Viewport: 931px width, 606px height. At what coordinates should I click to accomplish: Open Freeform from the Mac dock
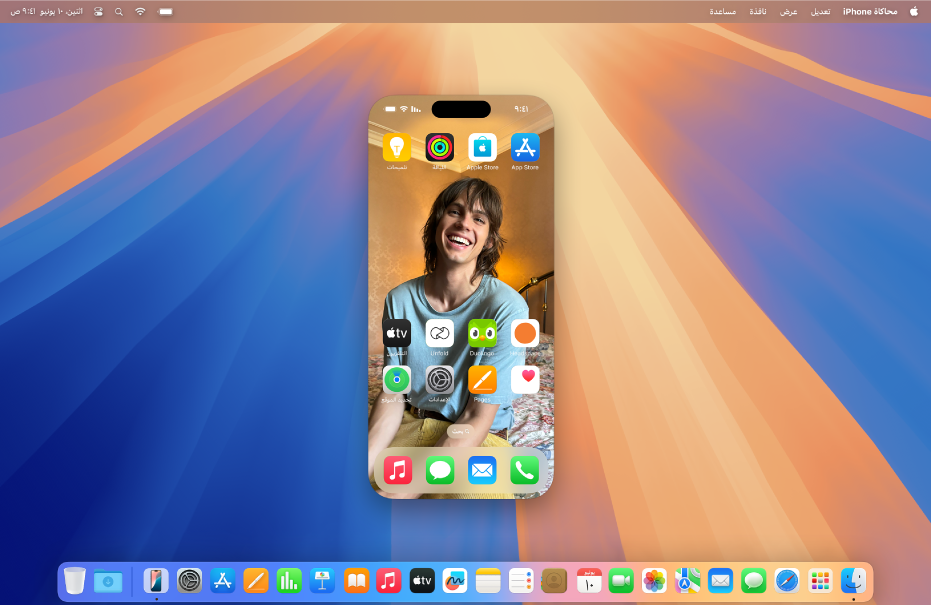click(x=455, y=581)
